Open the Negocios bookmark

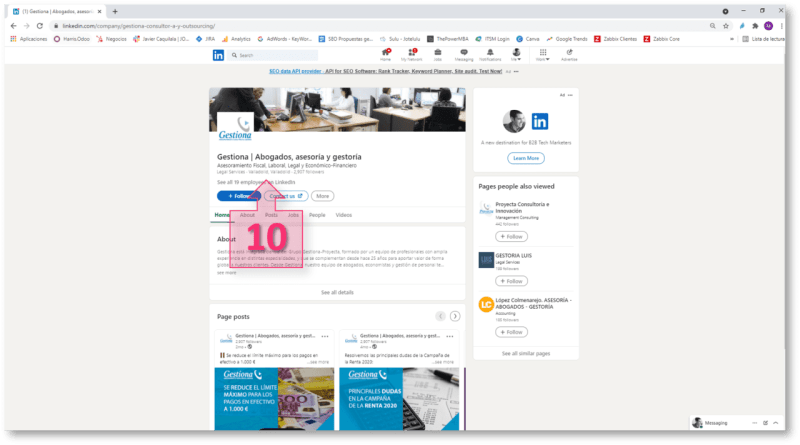111,39
